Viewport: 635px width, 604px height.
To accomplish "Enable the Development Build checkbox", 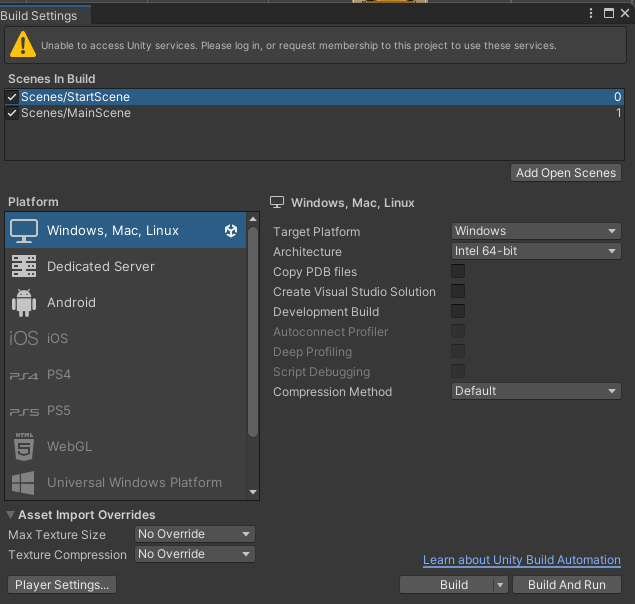I will 458,311.
